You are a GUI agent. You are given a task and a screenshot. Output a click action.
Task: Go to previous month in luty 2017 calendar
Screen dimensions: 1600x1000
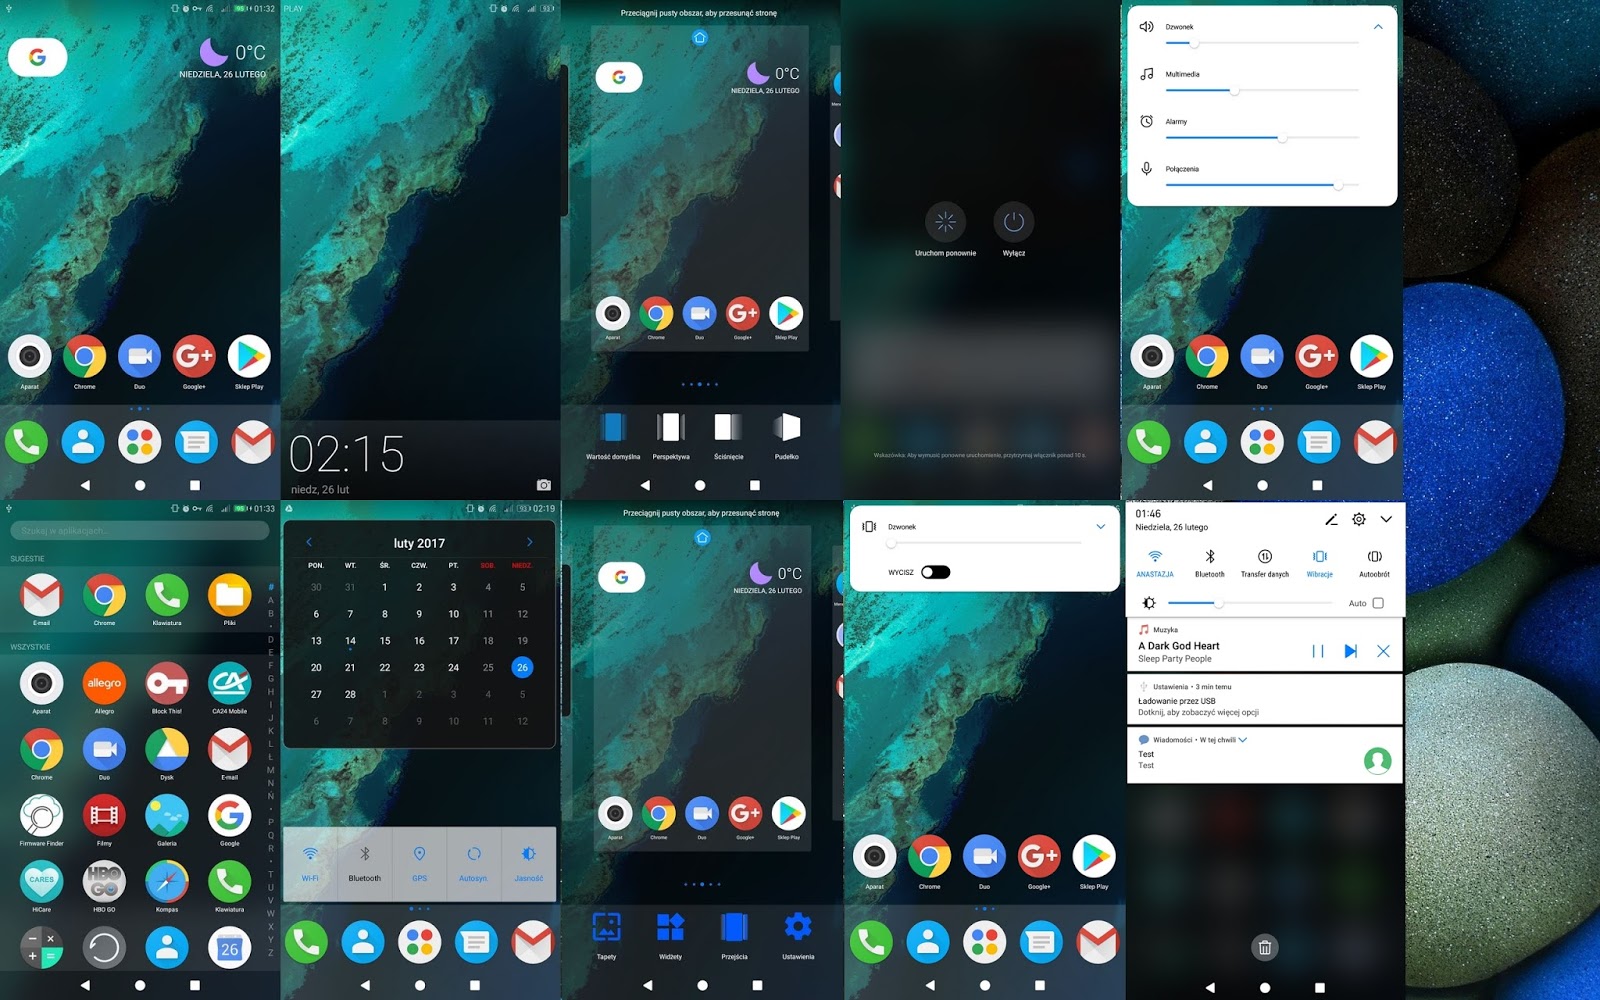309,542
